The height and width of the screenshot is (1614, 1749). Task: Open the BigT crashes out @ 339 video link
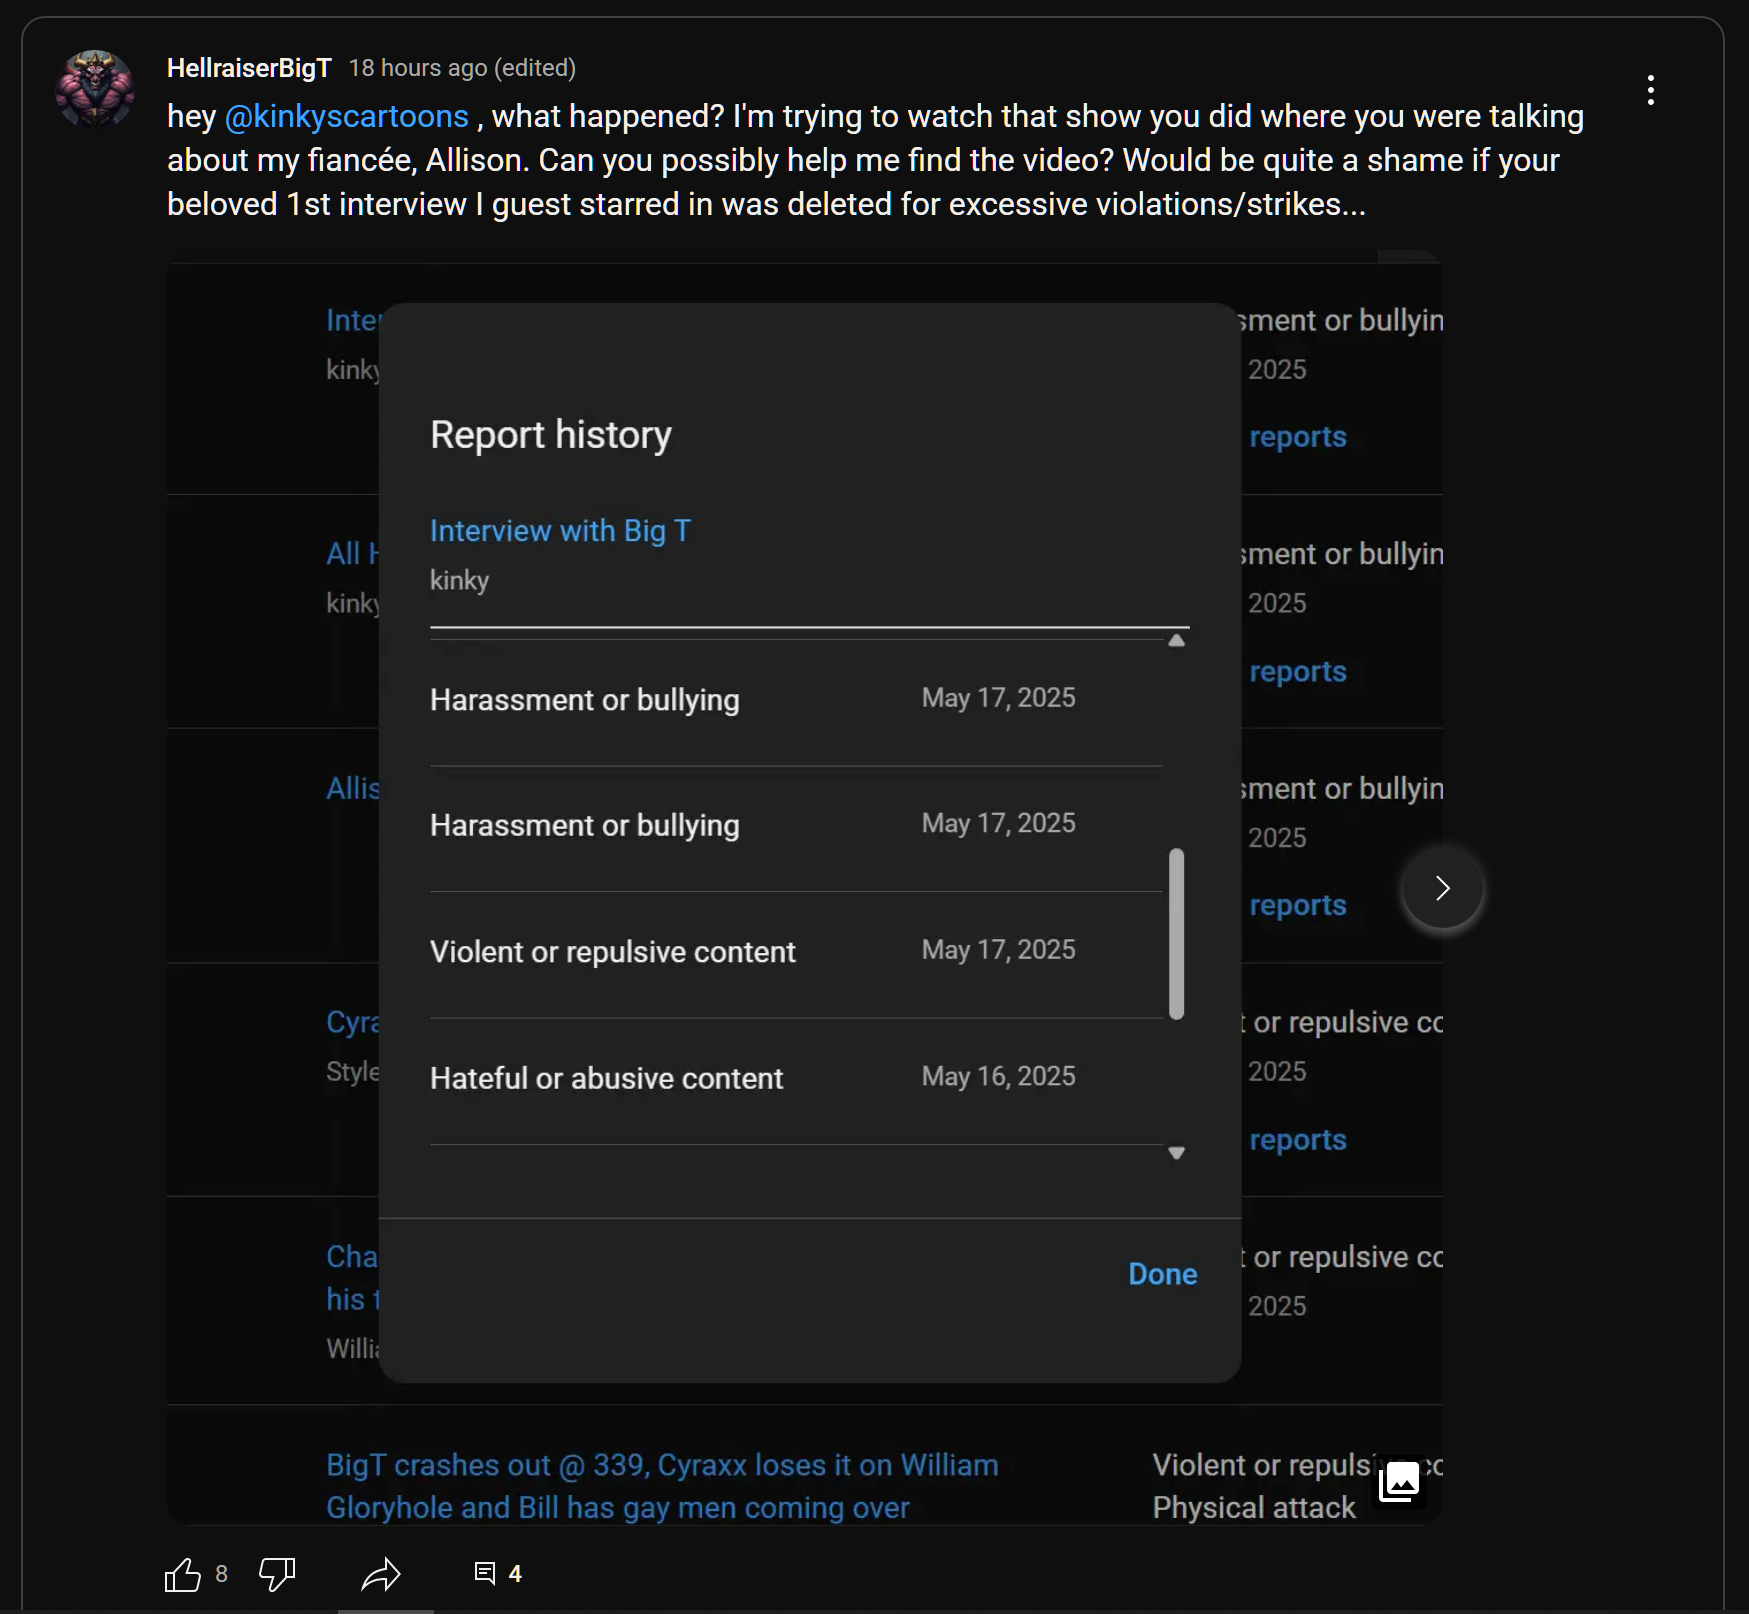pos(662,1486)
